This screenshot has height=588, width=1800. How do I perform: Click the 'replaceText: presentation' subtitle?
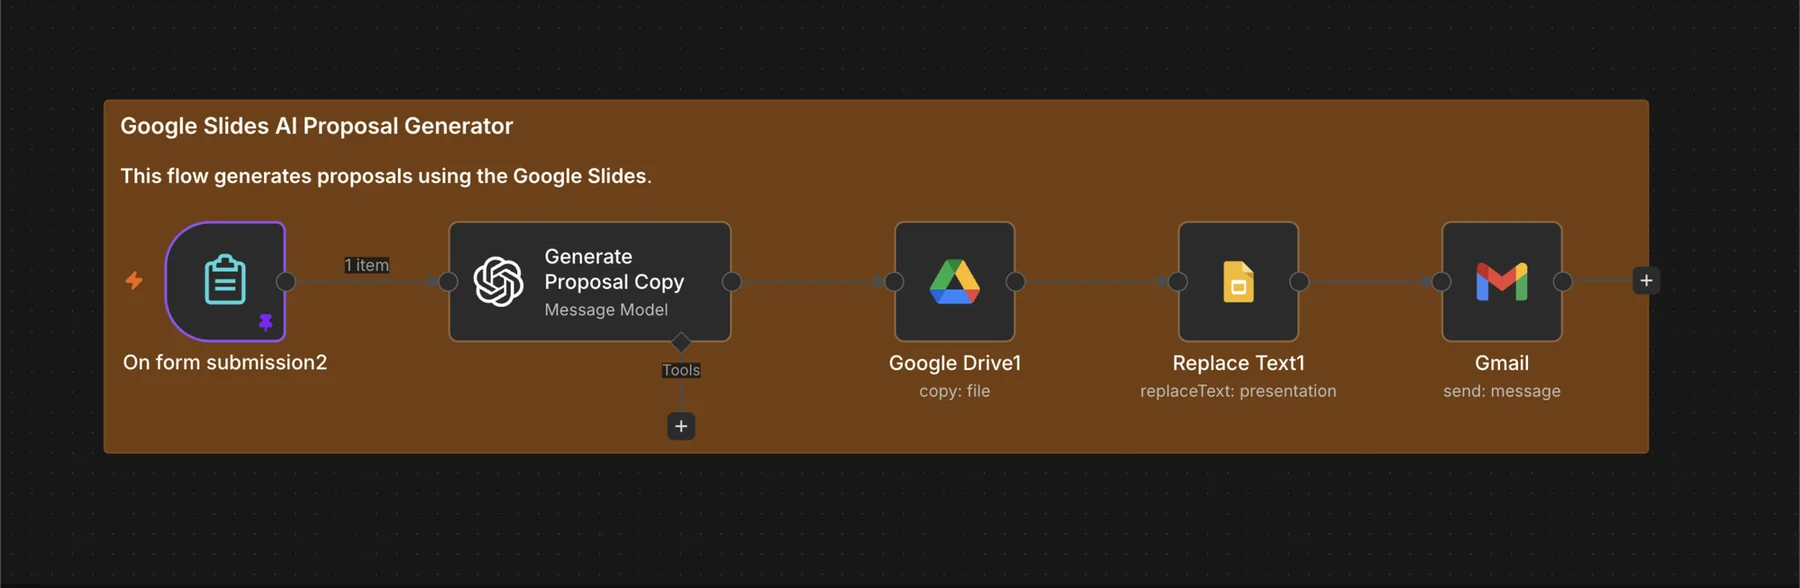[1238, 391]
